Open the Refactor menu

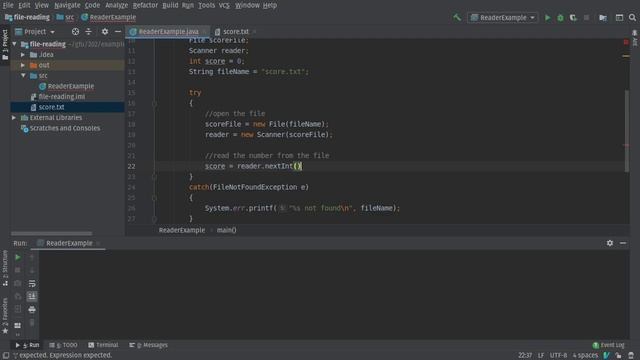(145, 5)
